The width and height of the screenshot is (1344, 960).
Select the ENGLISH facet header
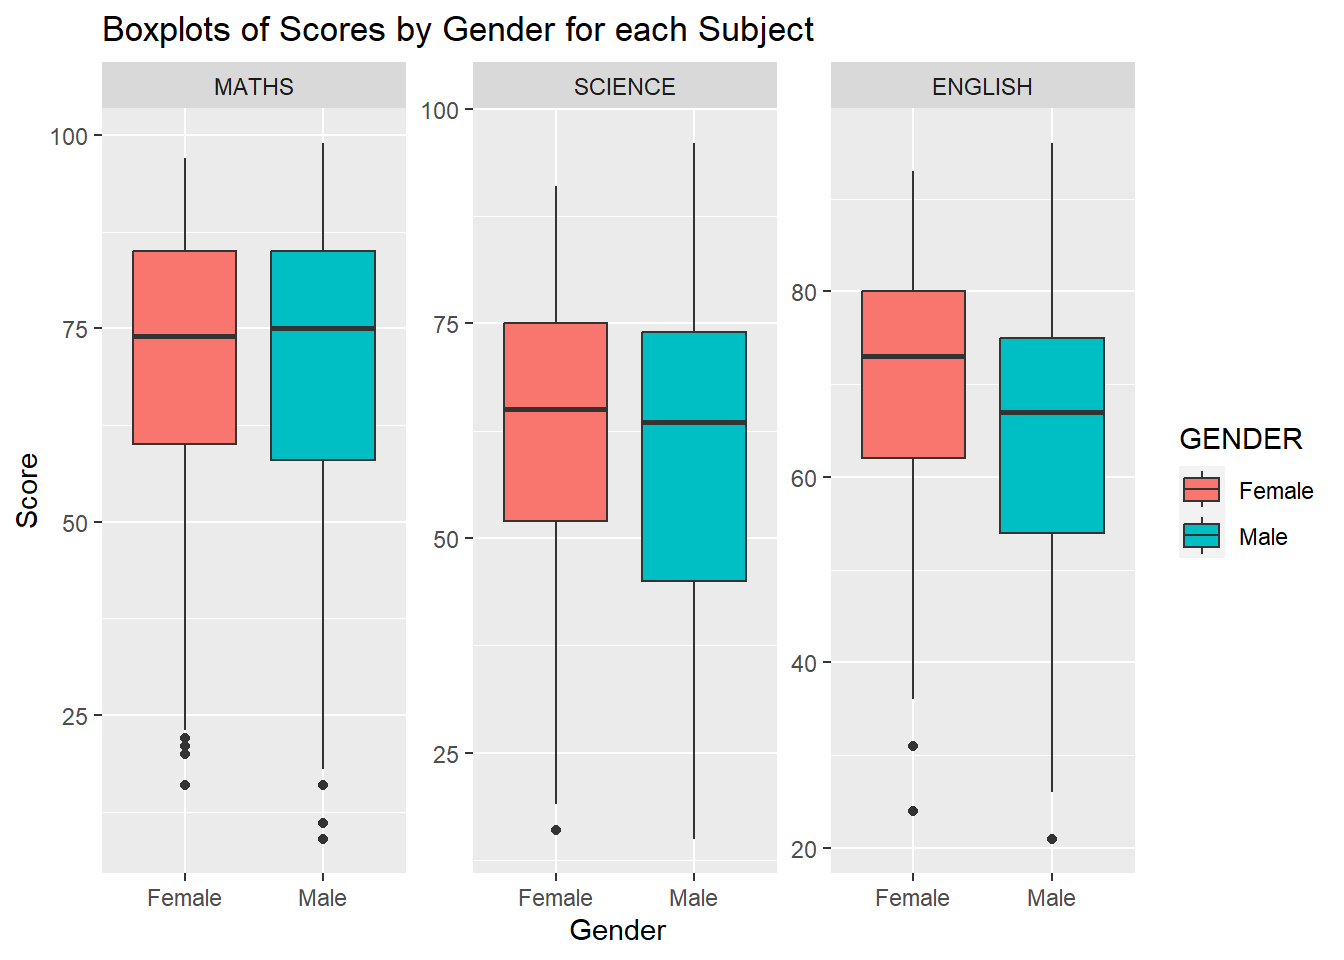coord(982,87)
